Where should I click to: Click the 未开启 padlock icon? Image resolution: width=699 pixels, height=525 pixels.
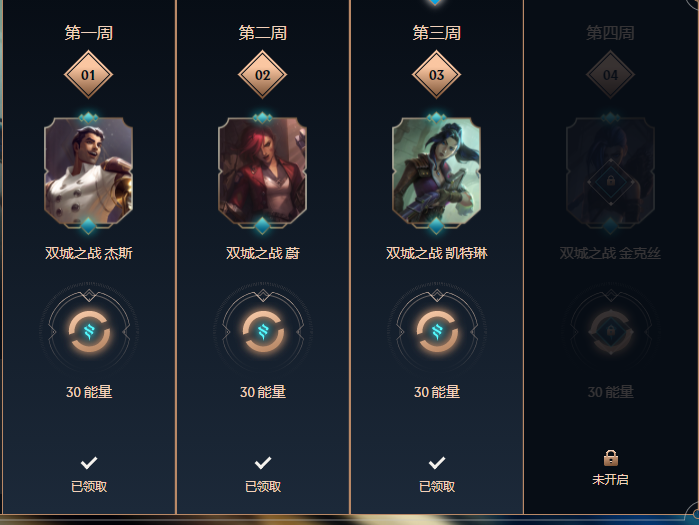610,458
